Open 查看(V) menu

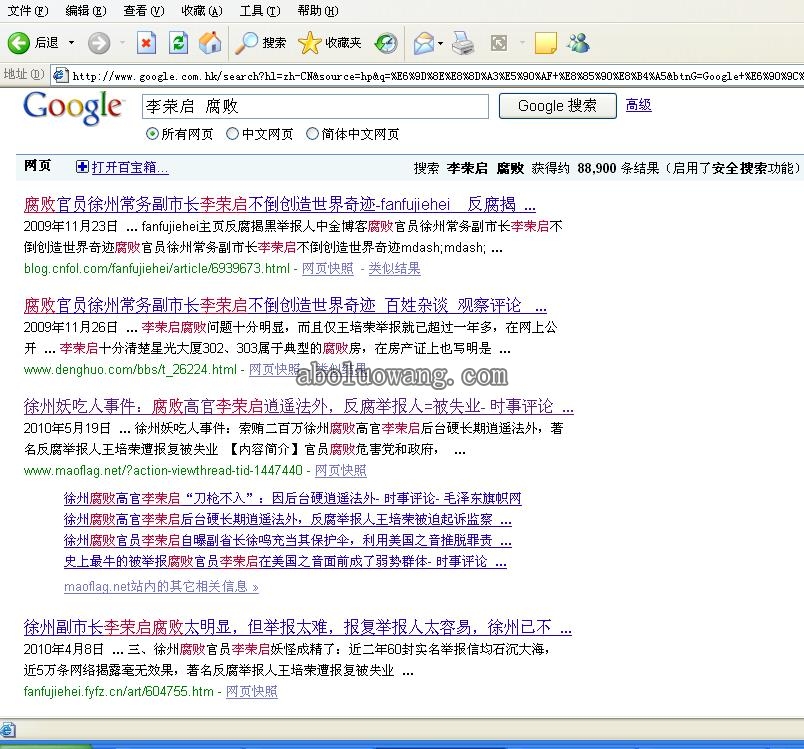coord(144,11)
